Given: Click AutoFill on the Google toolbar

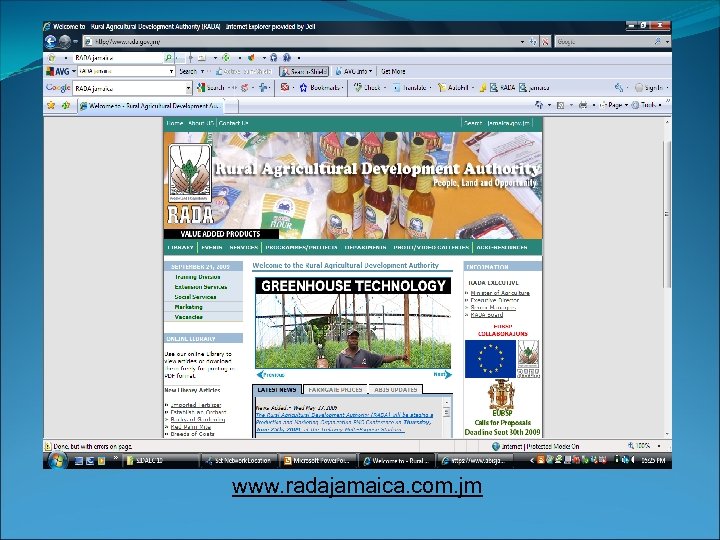Looking at the screenshot, I should [x=455, y=88].
